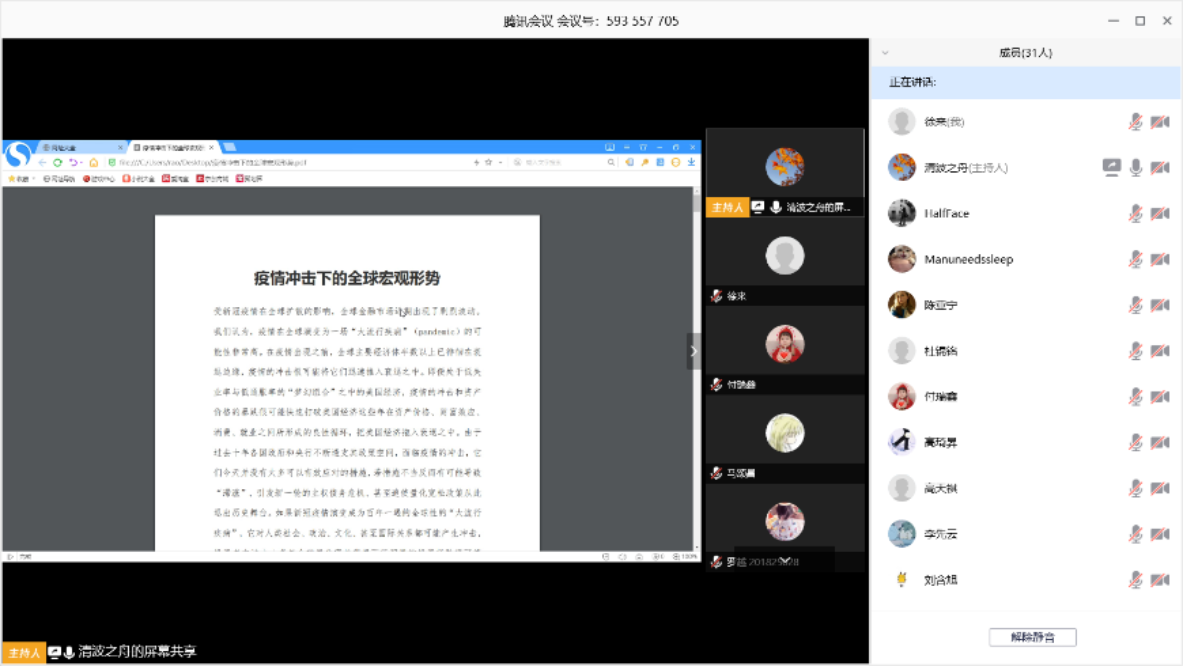Image resolution: width=1183 pixels, height=666 pixels.
Task: Click the screen-sharing indicator beside 清波之丹
Action: (1112, 167)
